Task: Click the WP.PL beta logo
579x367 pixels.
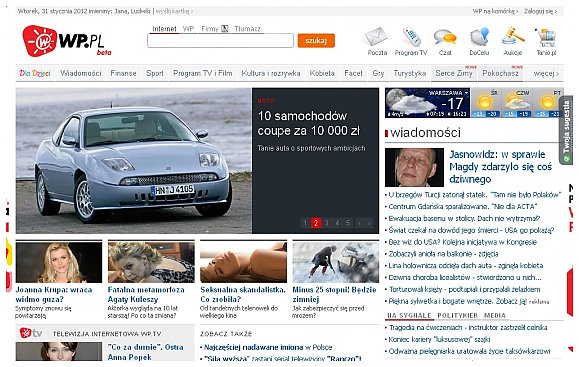Action: click(66, 41)
